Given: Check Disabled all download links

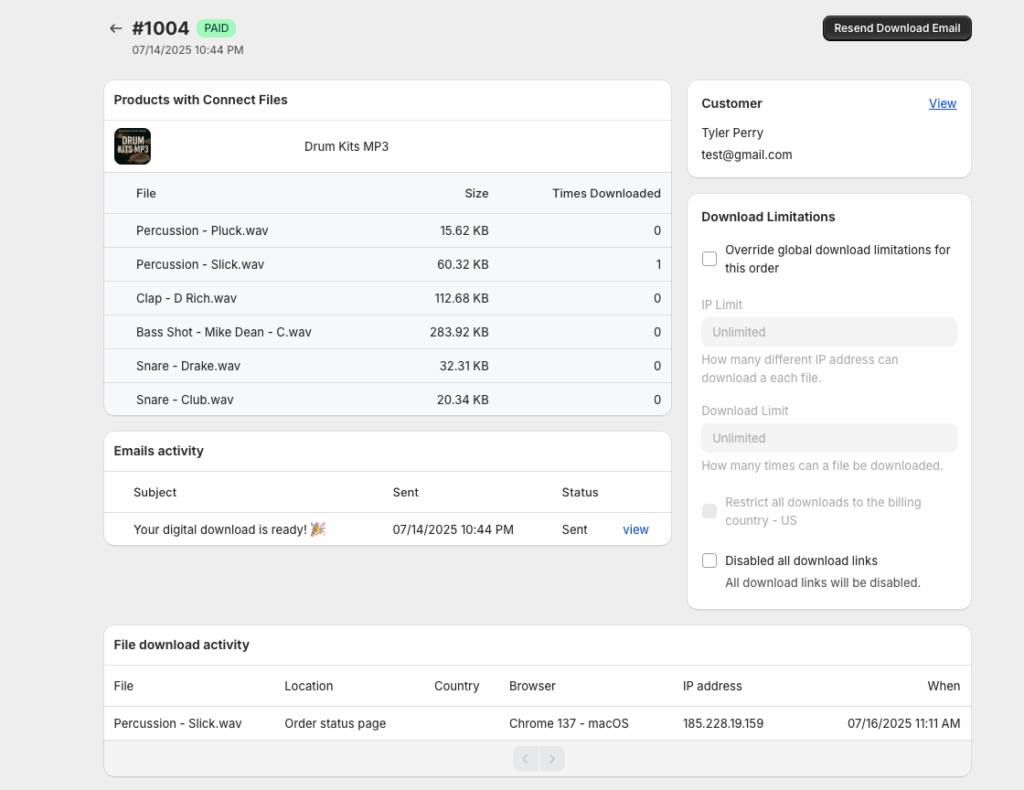Looking at the screenshot, I should point(709,560).
